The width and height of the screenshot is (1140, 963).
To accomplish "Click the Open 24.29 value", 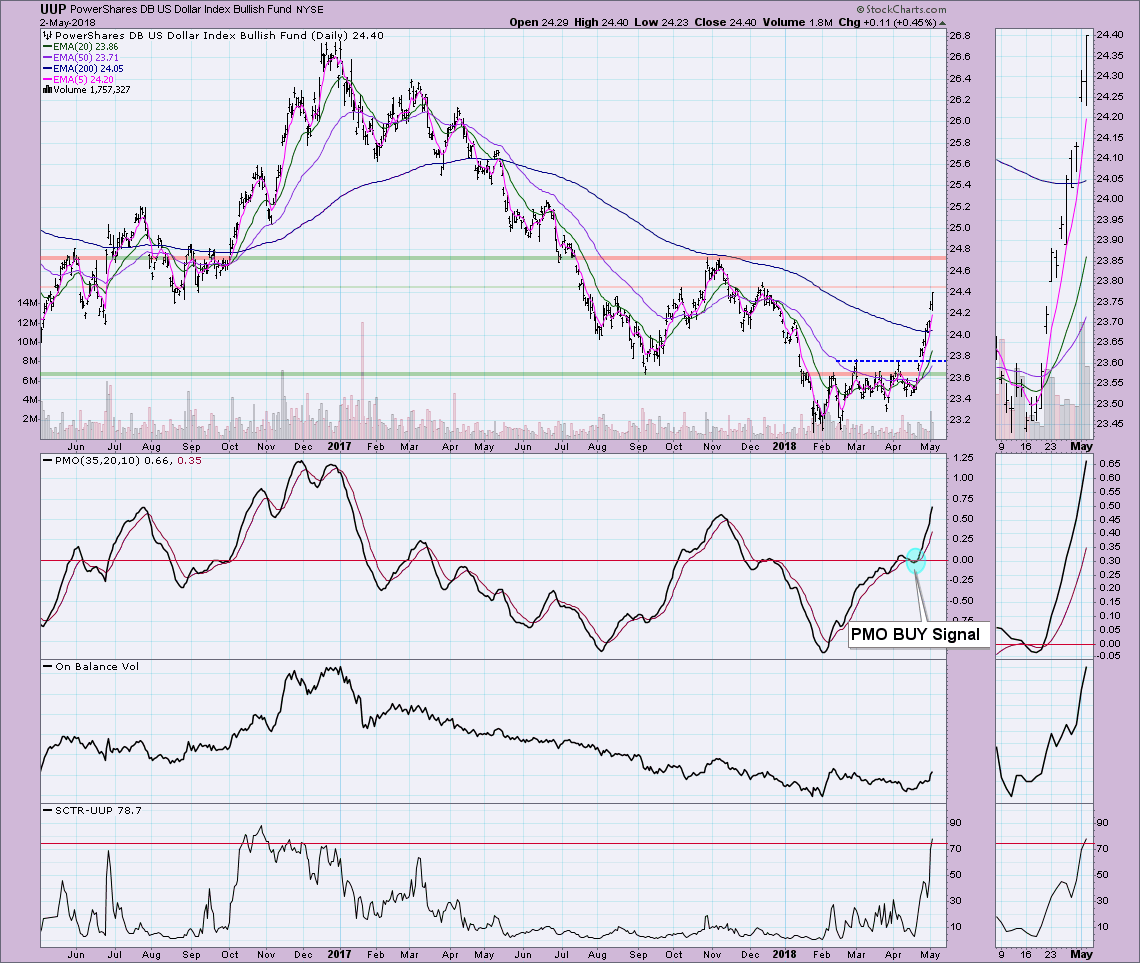I will pyautogui.click(x=539, y=23).
